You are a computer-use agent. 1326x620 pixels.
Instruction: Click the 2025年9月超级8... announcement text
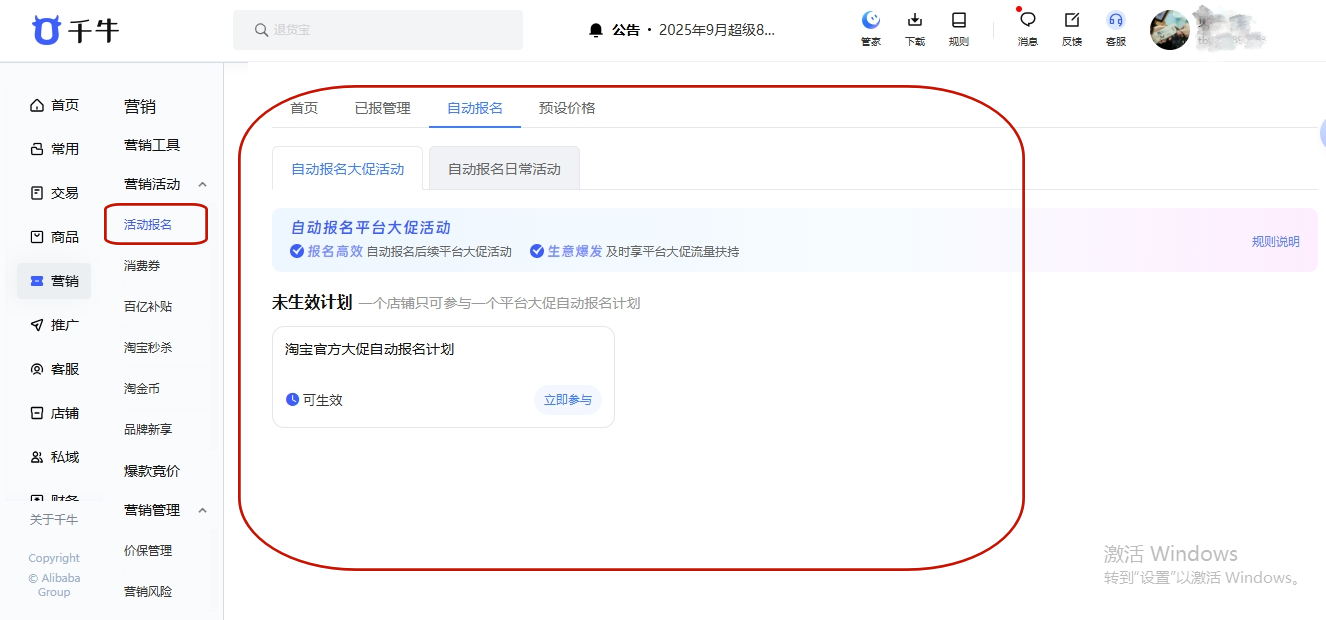(717, 30)
